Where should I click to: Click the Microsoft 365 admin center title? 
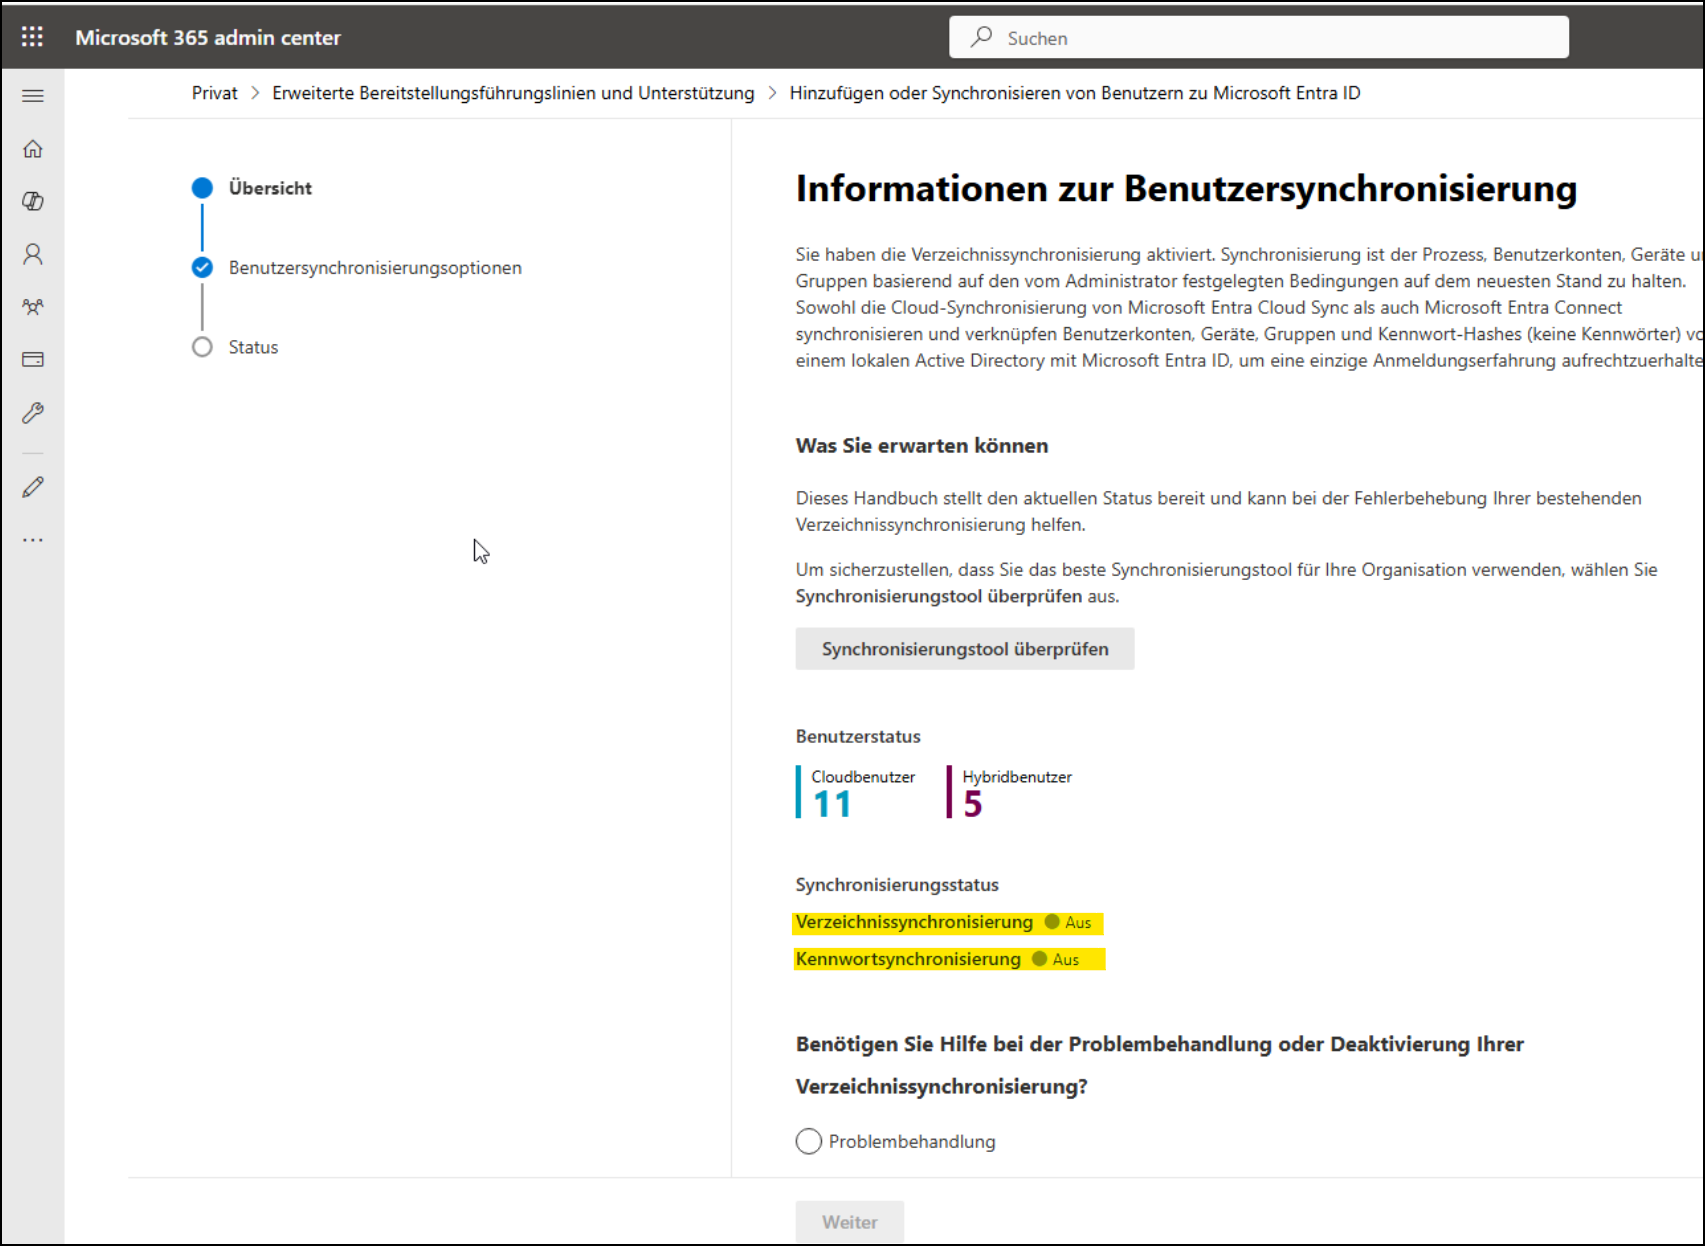208,37
